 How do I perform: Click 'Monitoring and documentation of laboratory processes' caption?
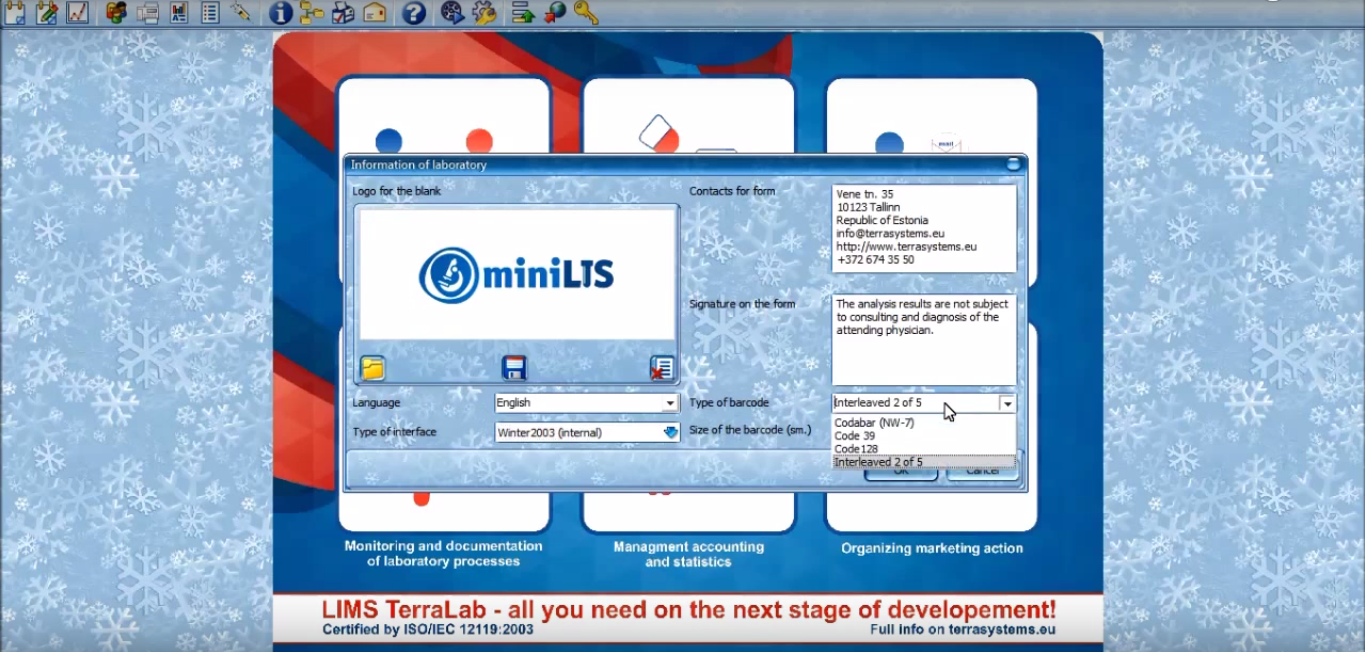pos(444,554)
